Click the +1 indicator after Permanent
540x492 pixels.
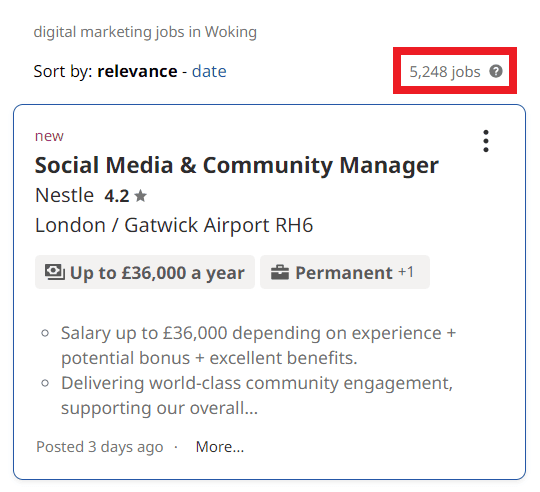click(x=406, y=272)
